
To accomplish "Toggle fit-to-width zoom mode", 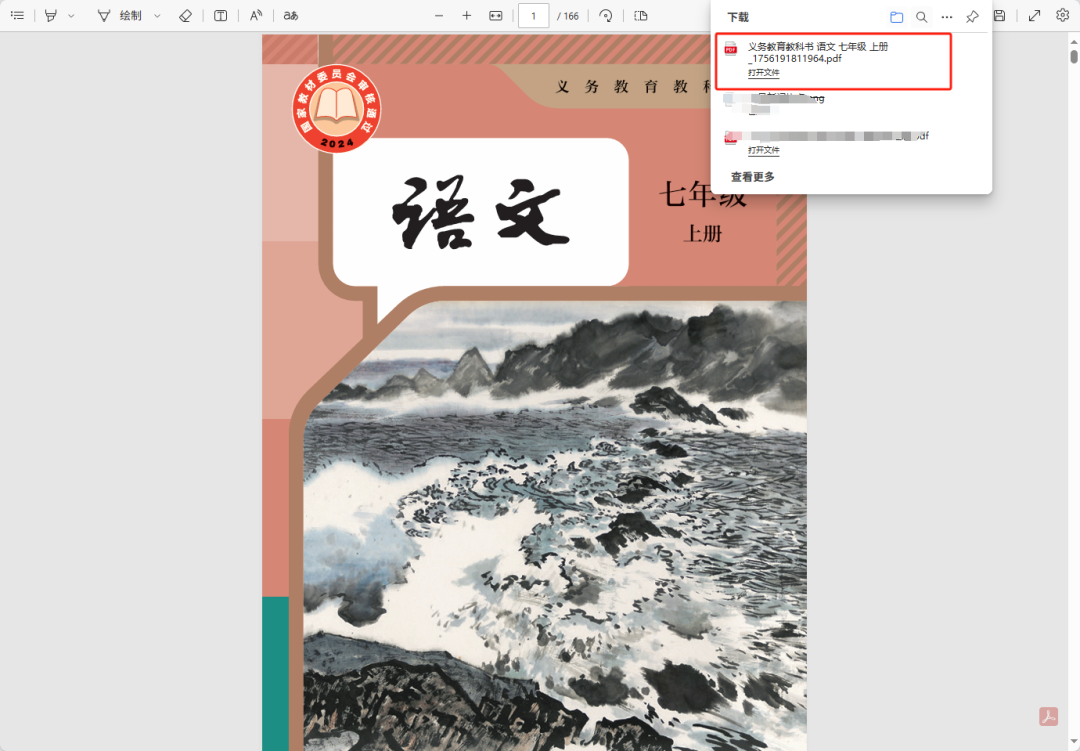I will (495, 15).
